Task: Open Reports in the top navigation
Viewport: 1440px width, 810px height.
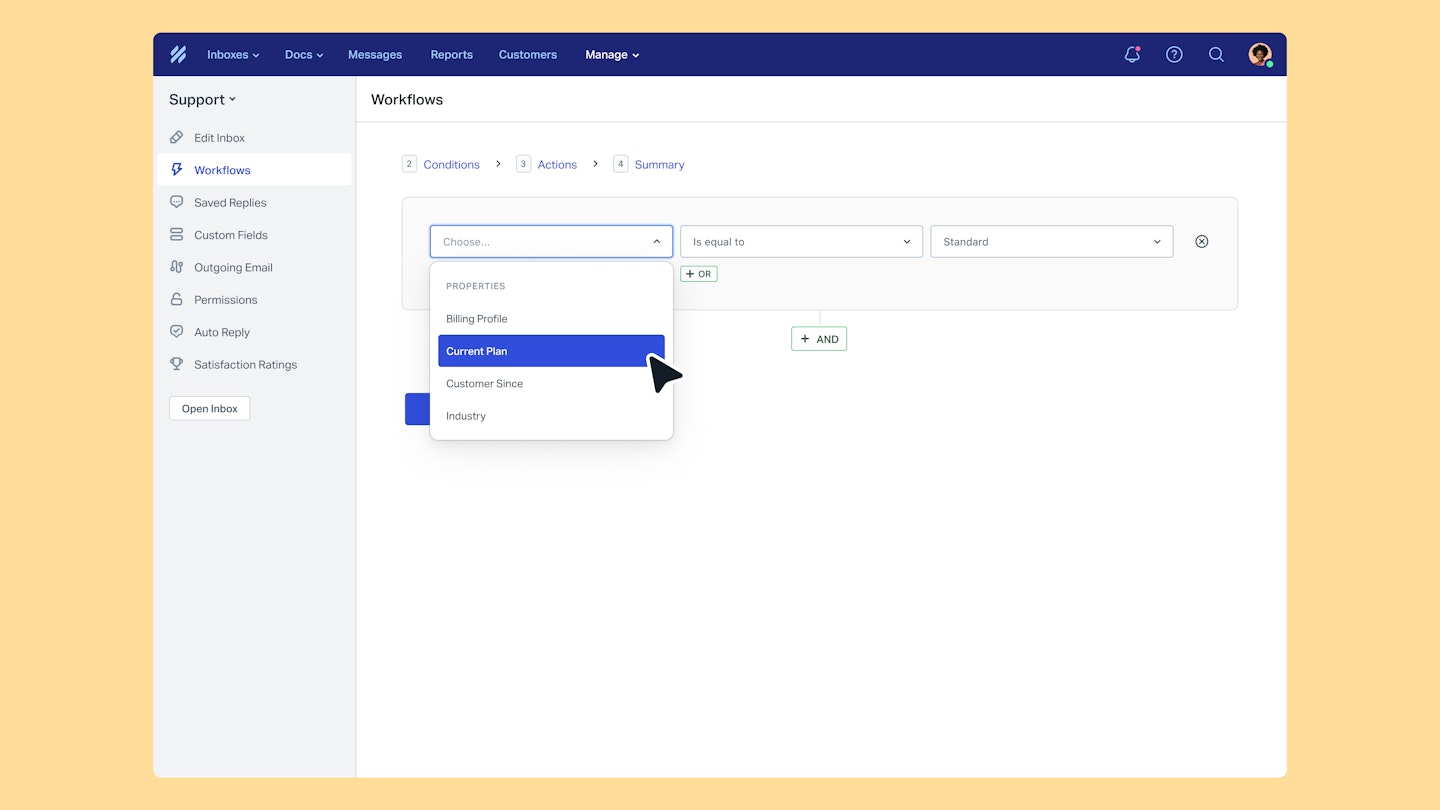Action: coord(452,55)
